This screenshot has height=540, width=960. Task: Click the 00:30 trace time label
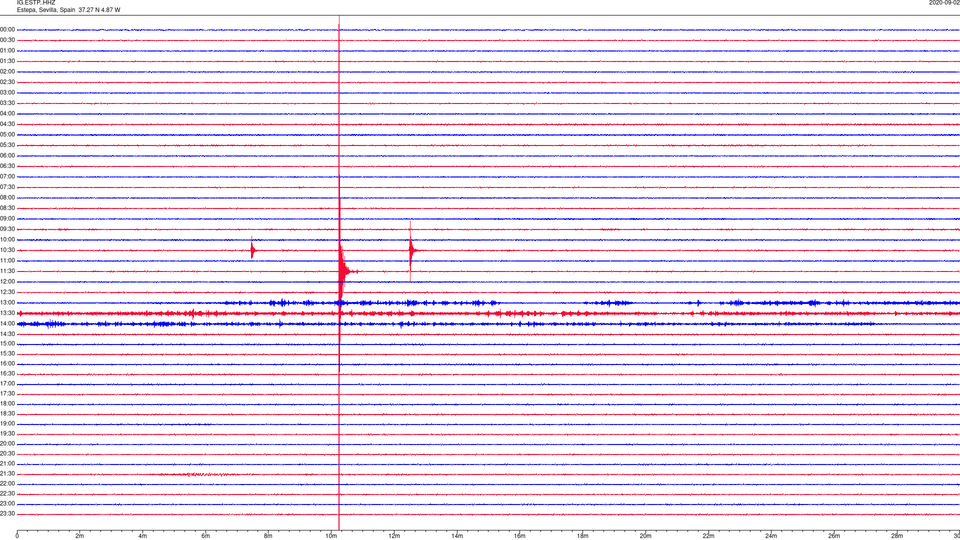click(7, 40)
